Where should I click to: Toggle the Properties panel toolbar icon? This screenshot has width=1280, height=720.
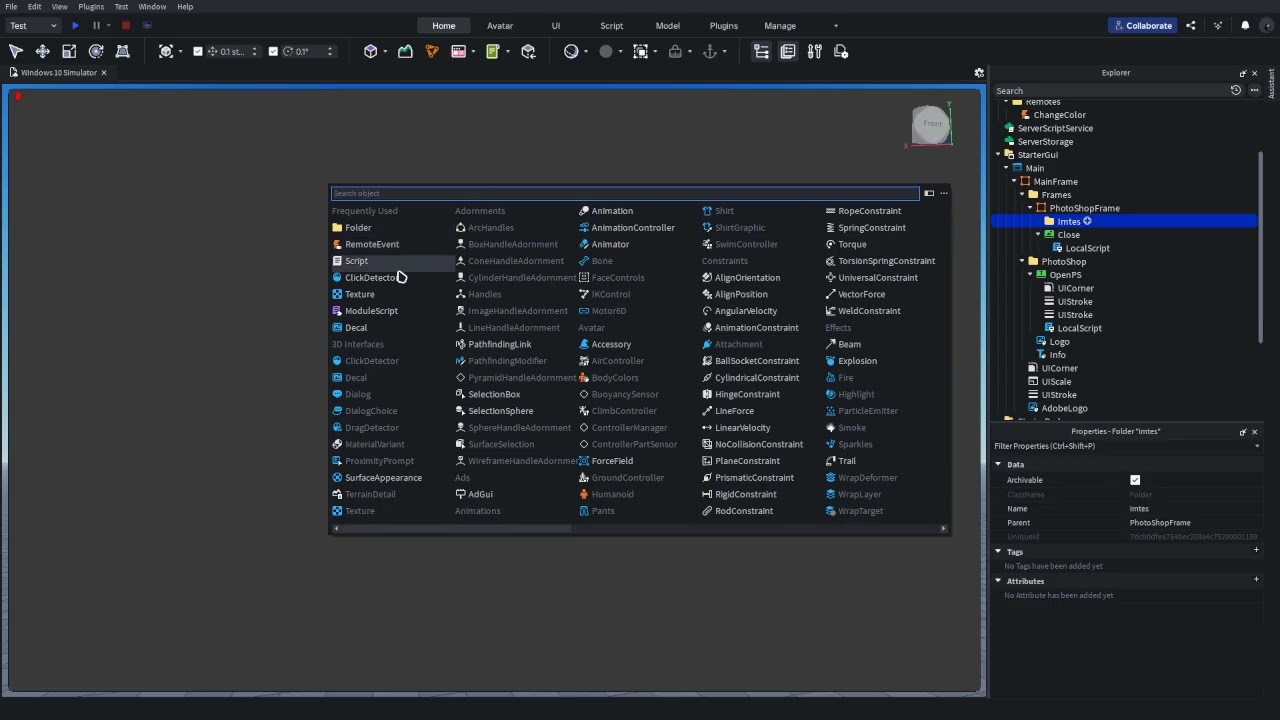click(788, 51)
